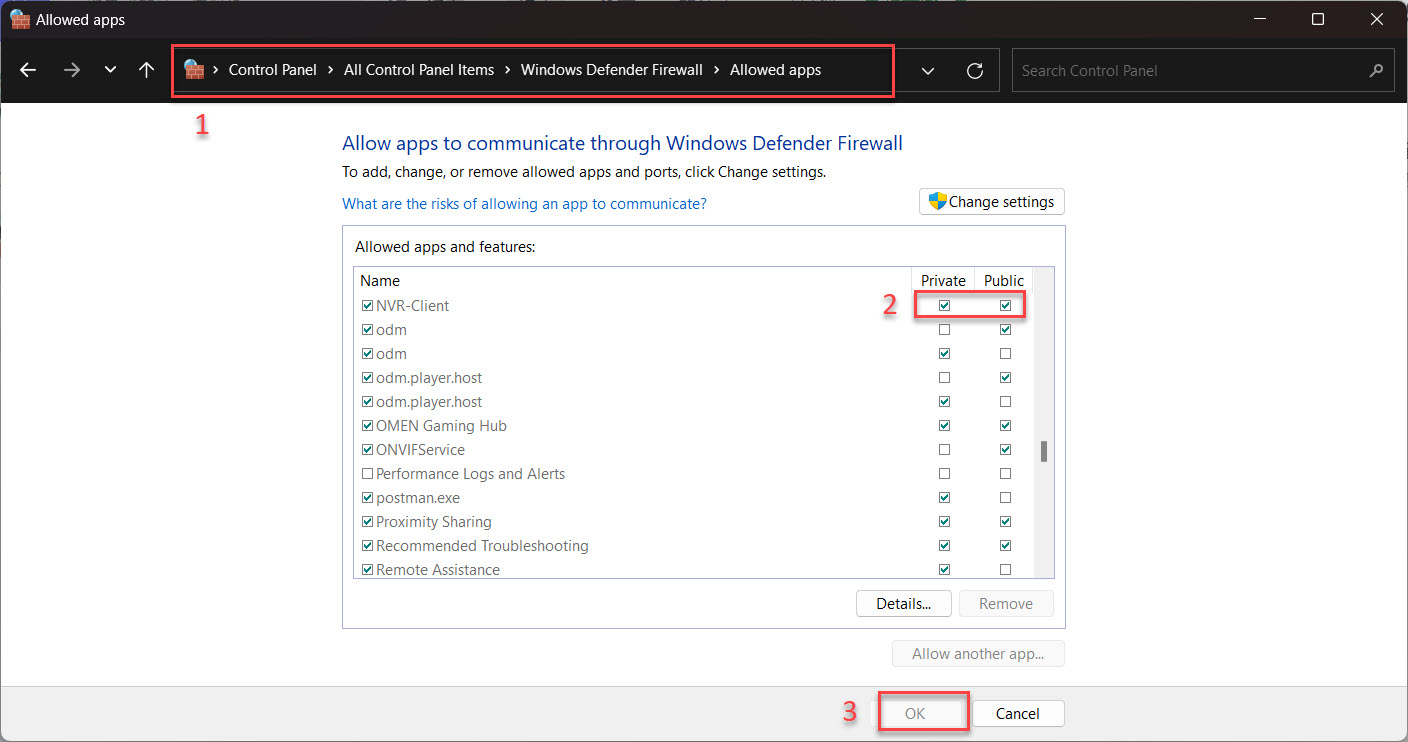Click the Public column header
This screenshot has width=1408, height=742.
click(x=1004, y=281)
